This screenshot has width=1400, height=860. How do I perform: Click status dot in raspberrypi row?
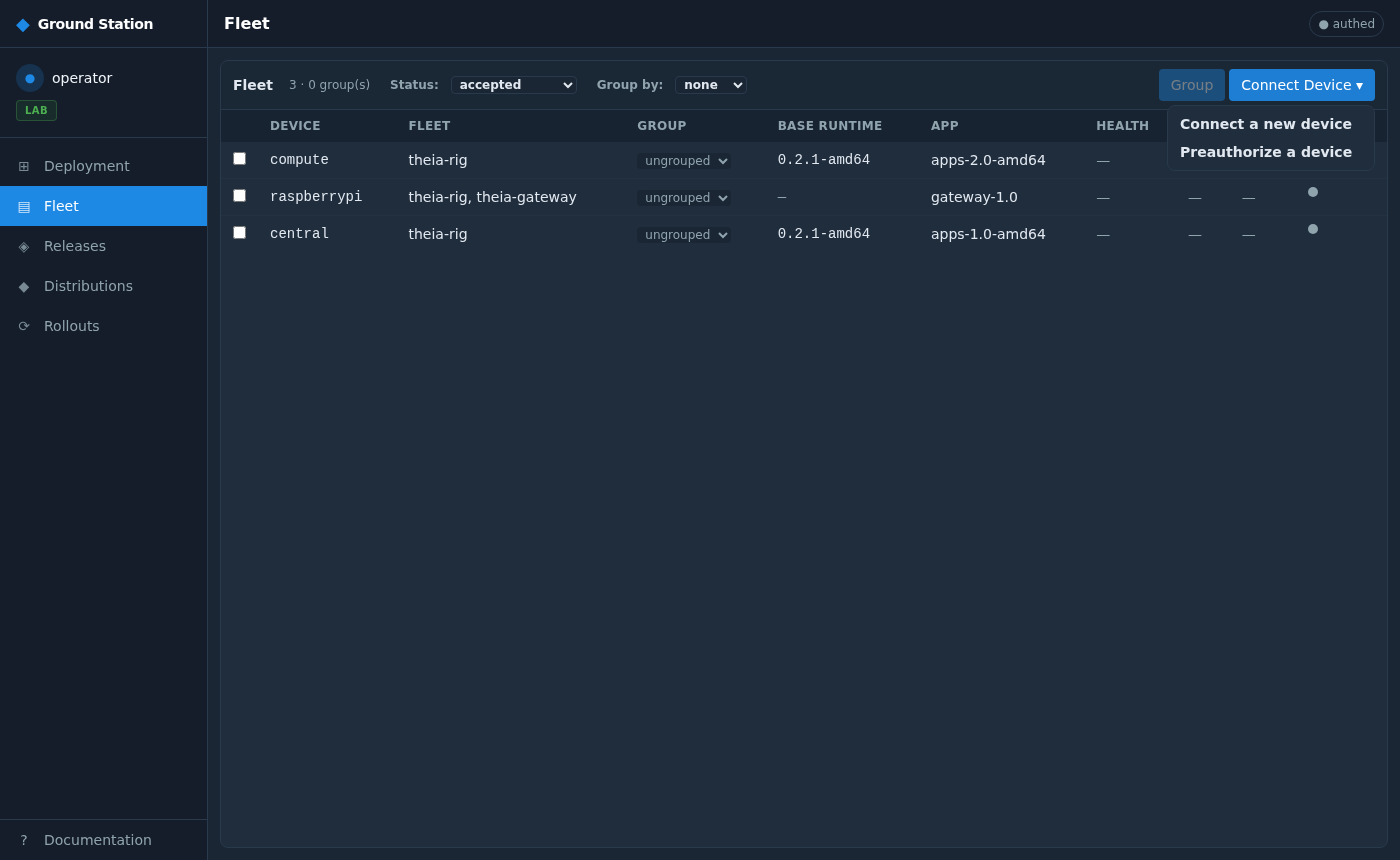coord(1313,192)
